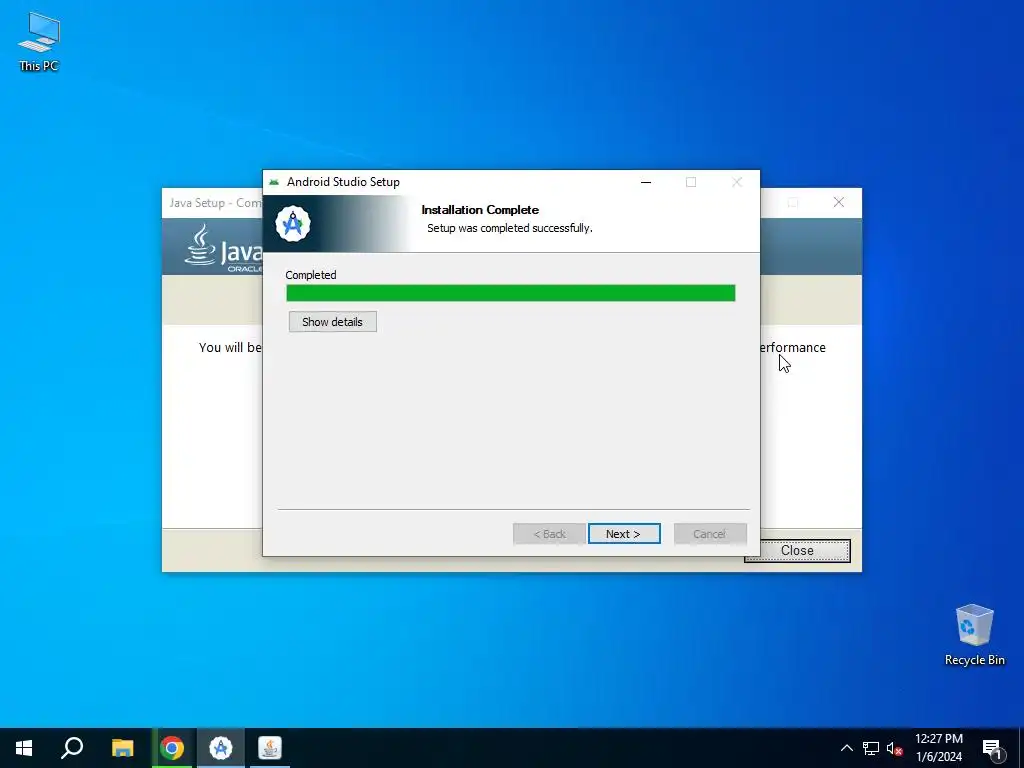Open the taskbar clock showing 12:27 PM
This screenshot has height=768, width=1024.
tap(938, 748)
